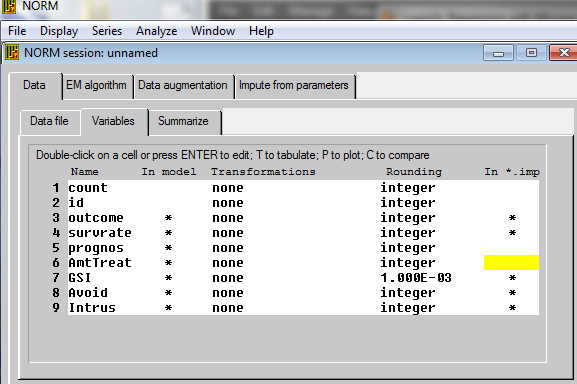Switch to the Summarize sub-tab

pyautogui.click(x=183, y=121)
